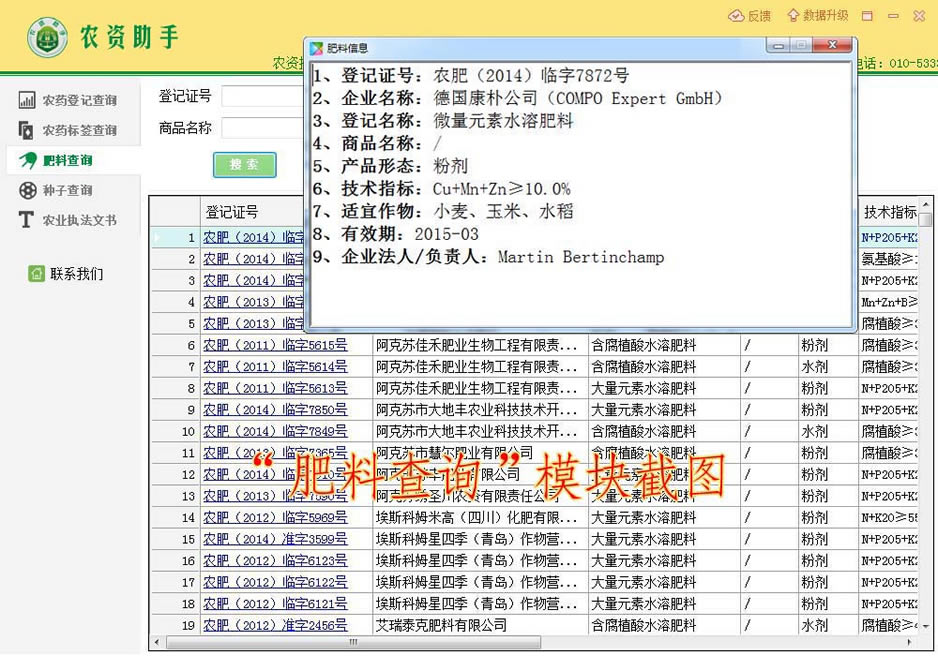938x656 pixels.
Task: Click 含腐植酸水溶肥料 cell in row 19
Action: coord(664,625)
